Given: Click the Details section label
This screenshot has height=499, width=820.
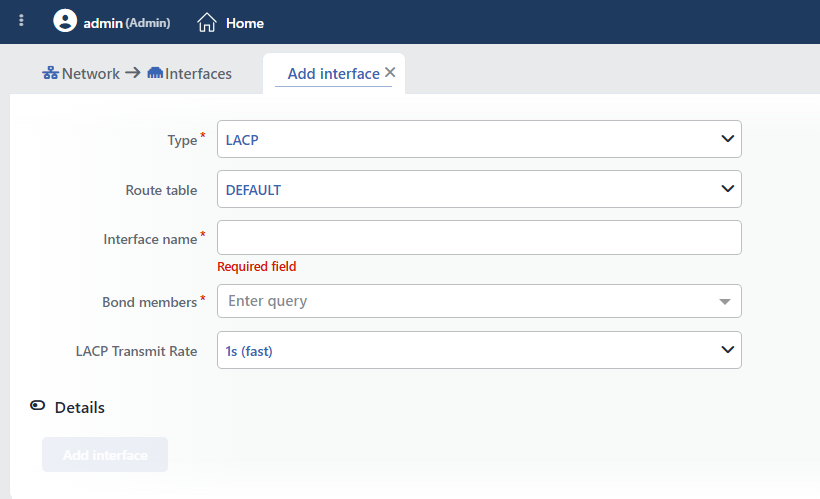Looking at the screenshot, I should [79, 407].
